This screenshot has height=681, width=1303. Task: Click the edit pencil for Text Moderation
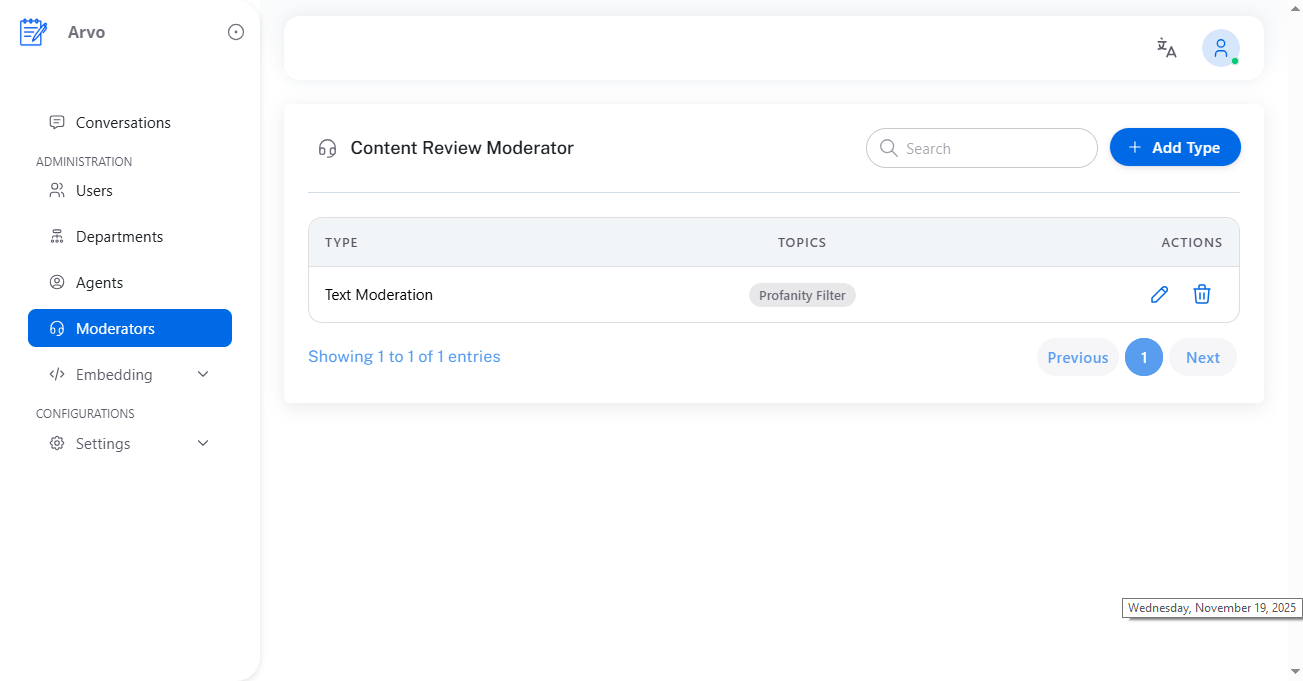(x=1159, y=294)
